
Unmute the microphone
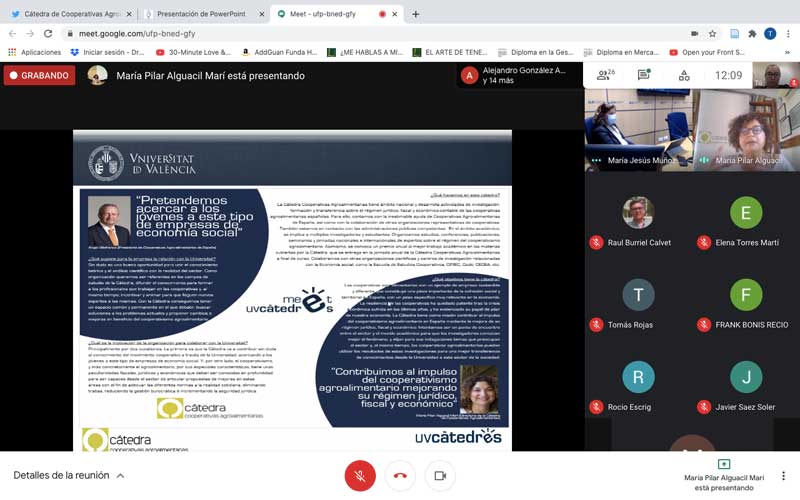(360, 476)
